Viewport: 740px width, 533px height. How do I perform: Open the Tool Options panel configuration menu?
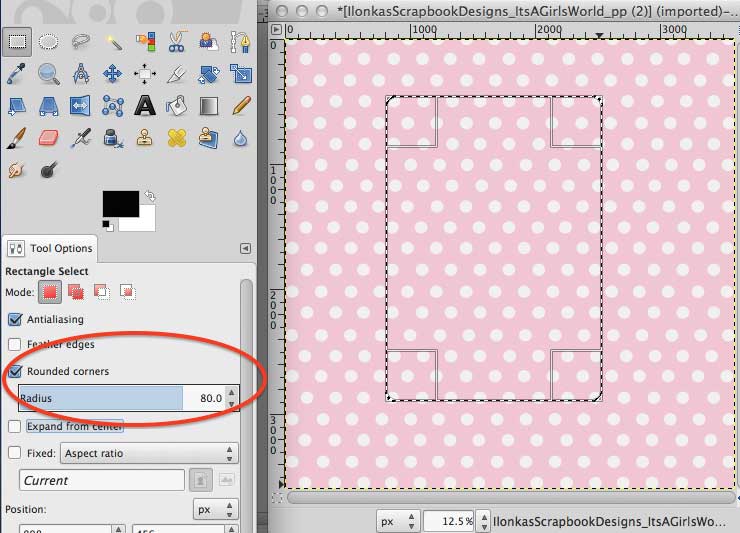245,248
